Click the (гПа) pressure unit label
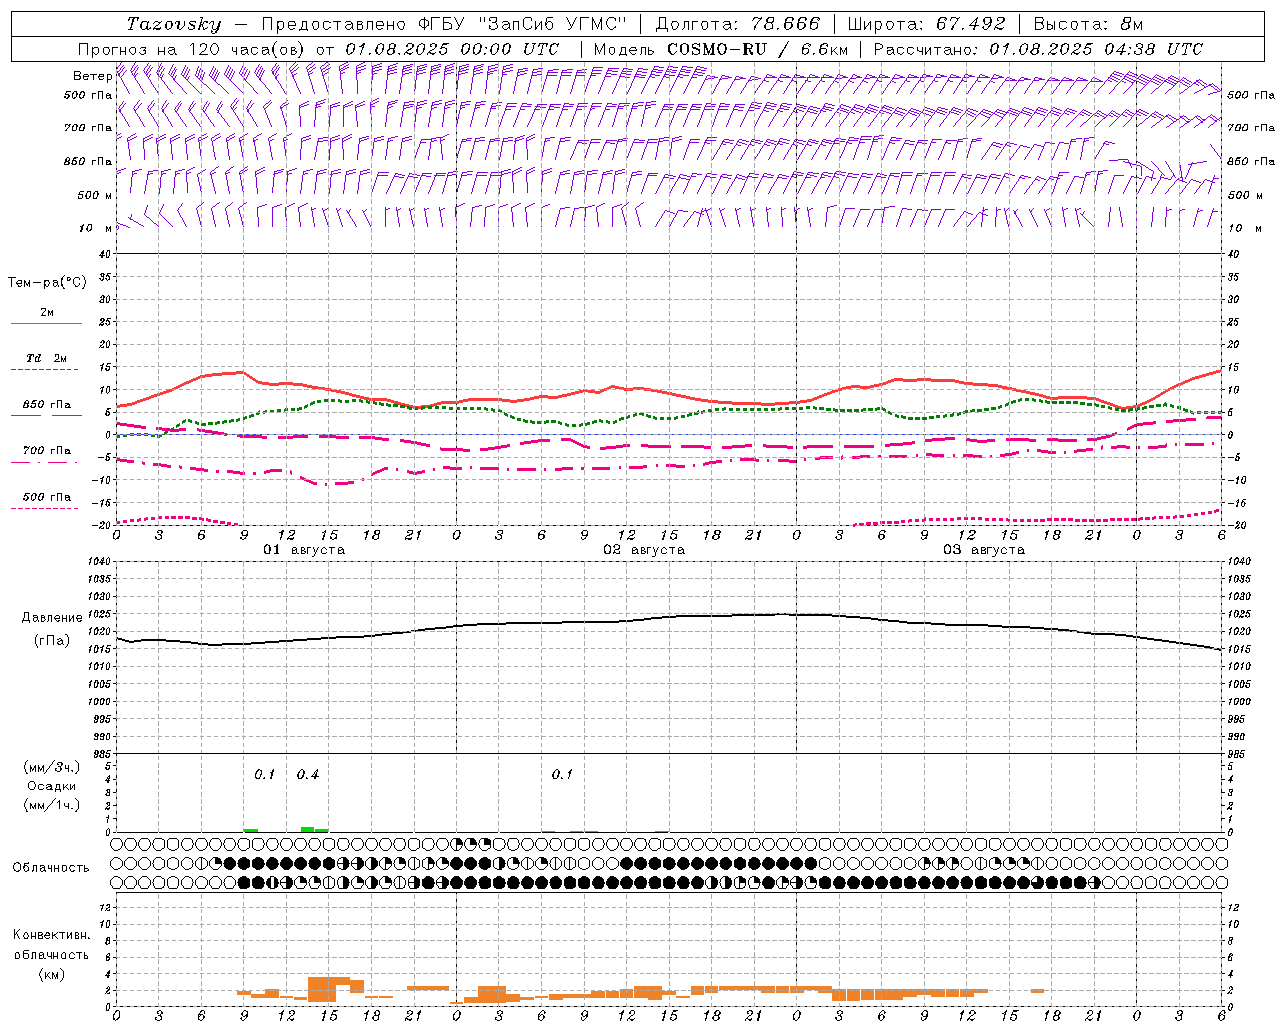 [52, 641]
